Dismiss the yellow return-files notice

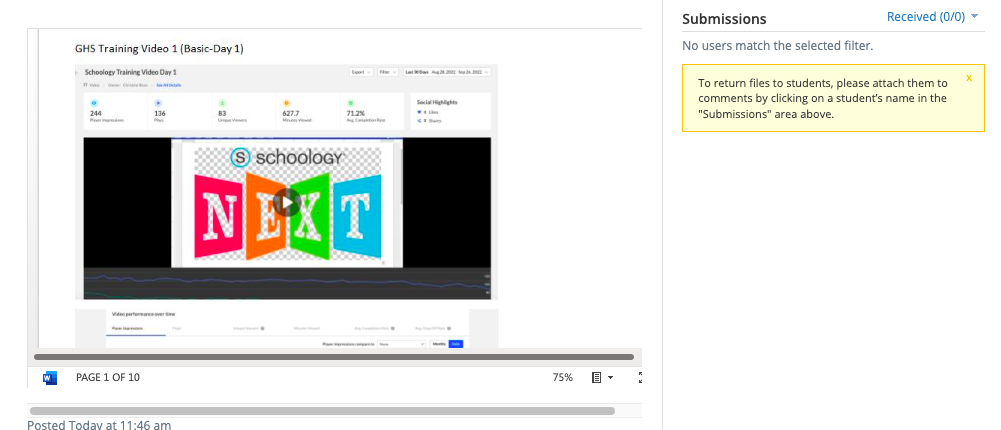coord(968,78)
